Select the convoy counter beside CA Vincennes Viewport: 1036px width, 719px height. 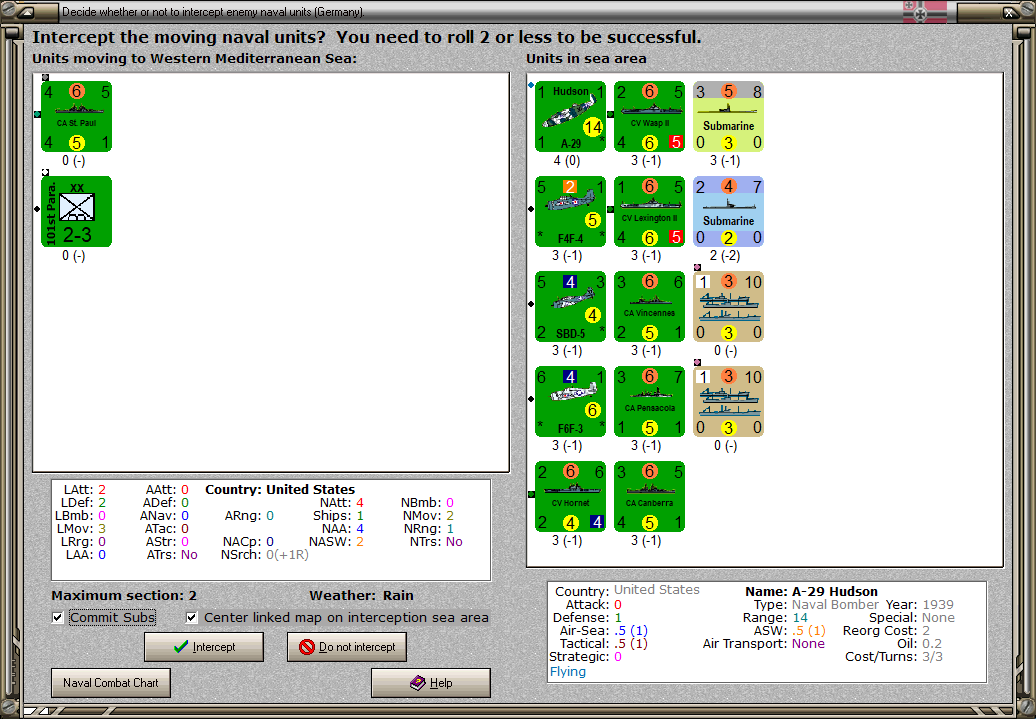(729, 307)
